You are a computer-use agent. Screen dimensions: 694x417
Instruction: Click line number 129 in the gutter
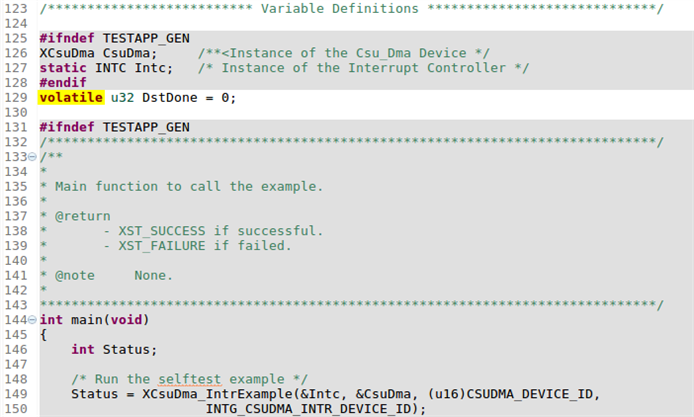15,98
